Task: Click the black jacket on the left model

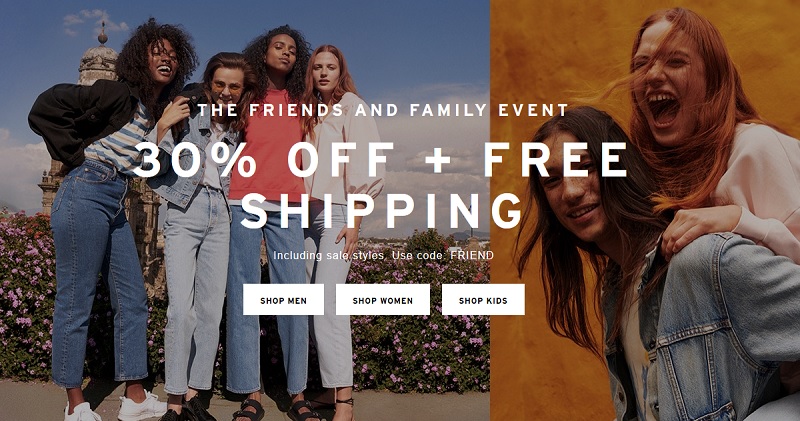Action: [82, 122]
